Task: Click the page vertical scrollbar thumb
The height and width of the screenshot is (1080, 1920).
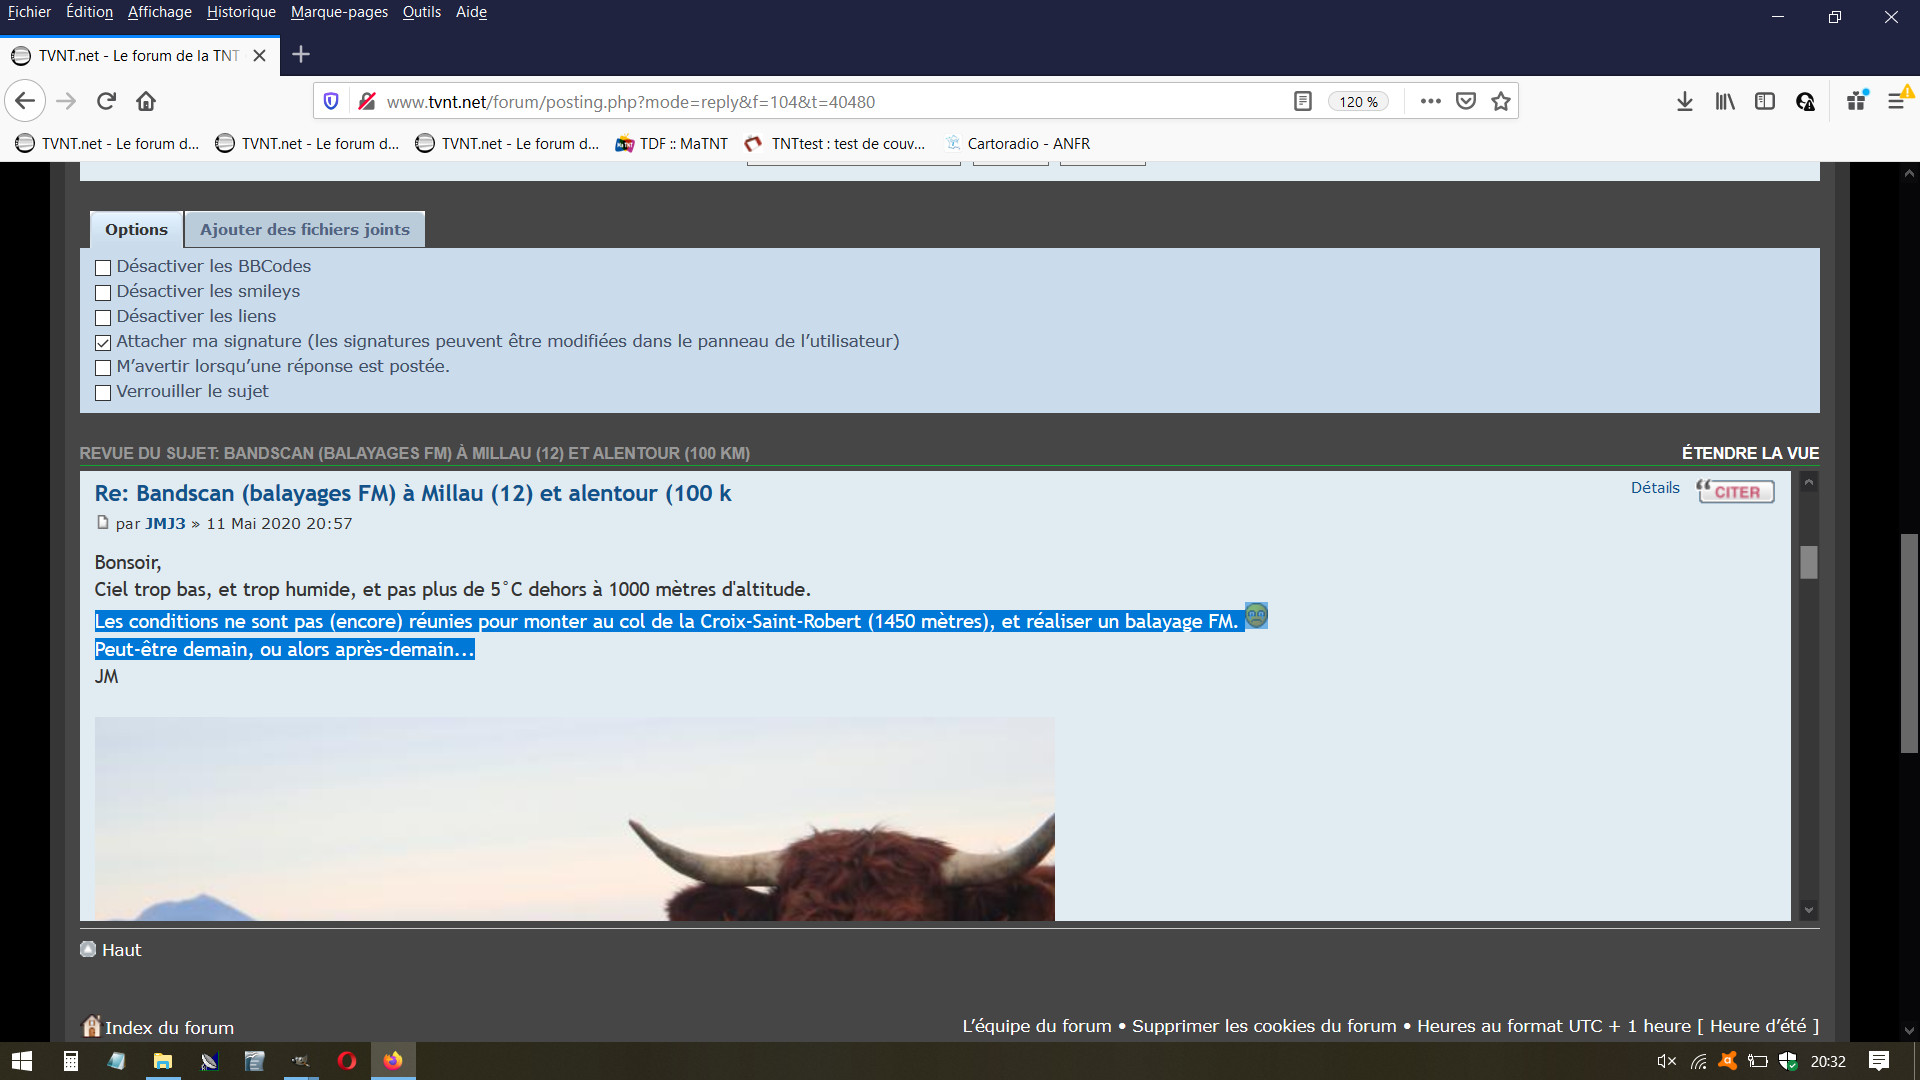Action: [1909, 643]
